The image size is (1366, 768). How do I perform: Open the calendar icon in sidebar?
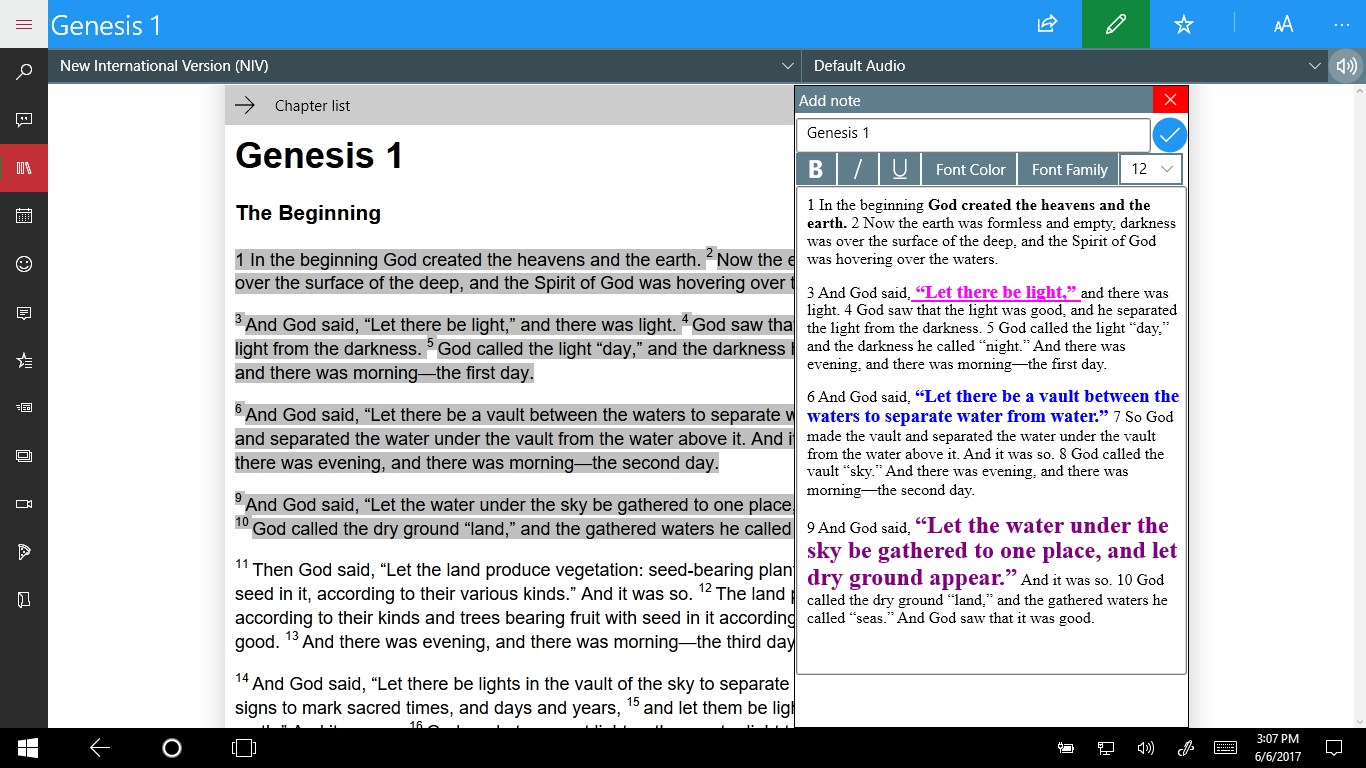24,216
